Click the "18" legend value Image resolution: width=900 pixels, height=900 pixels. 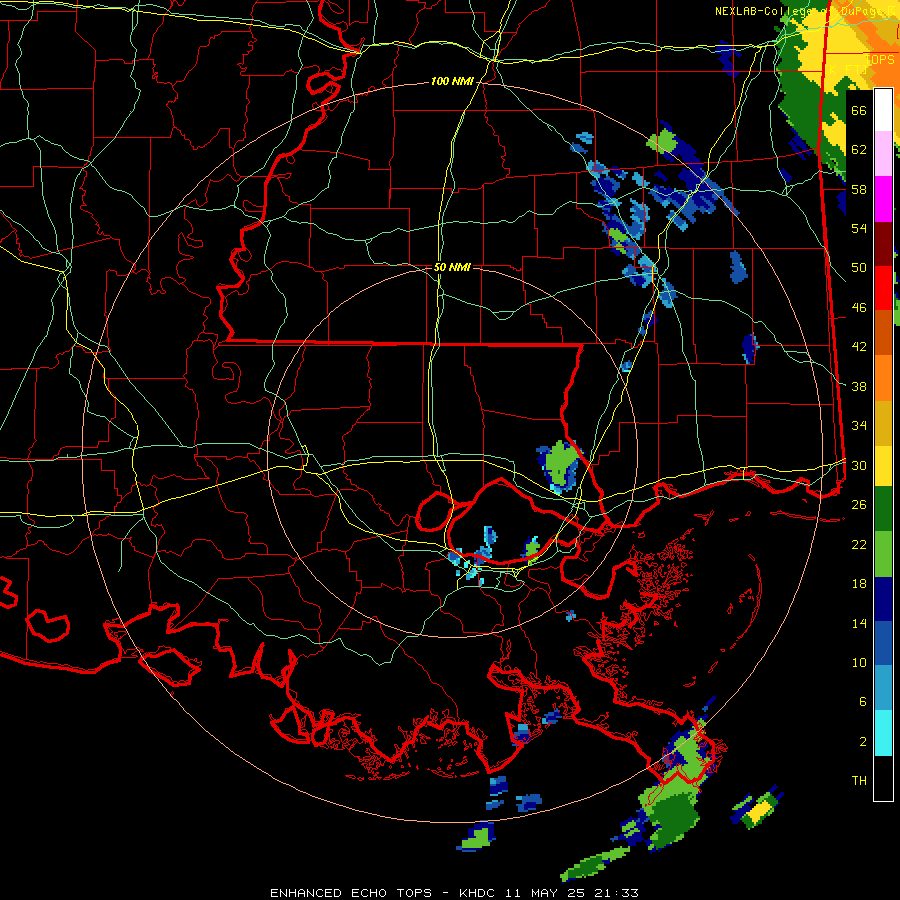pos(859,584)
